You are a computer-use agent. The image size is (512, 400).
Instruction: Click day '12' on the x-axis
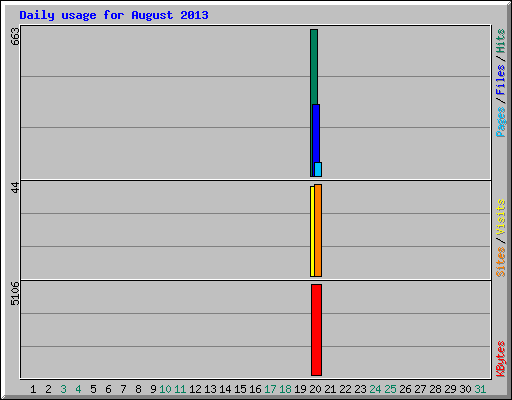pyautogui.click(x=195, y=389)
